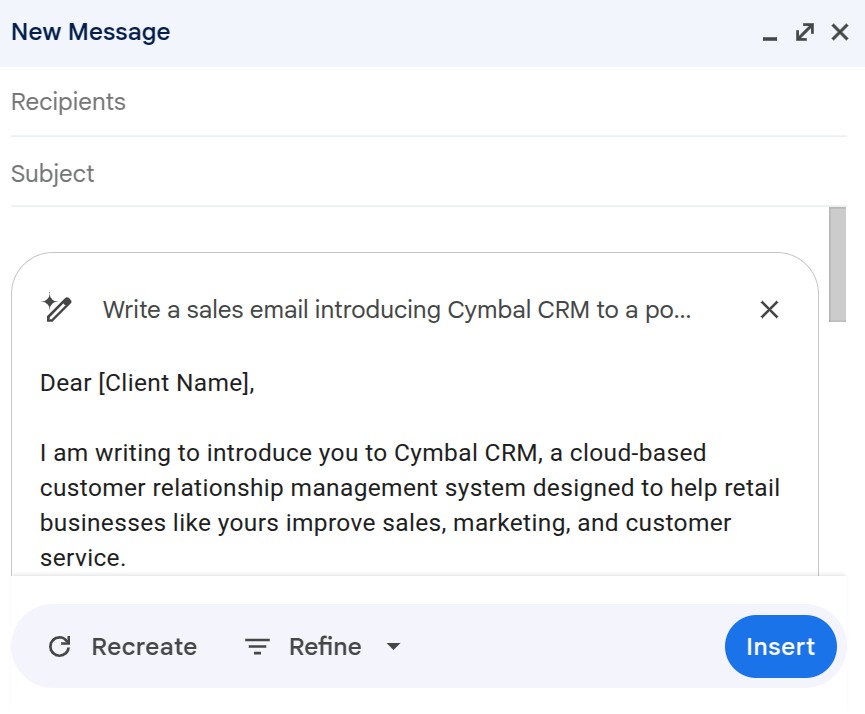
Task: Click the scrollbar track below the thumb
Action: [838, 450]
